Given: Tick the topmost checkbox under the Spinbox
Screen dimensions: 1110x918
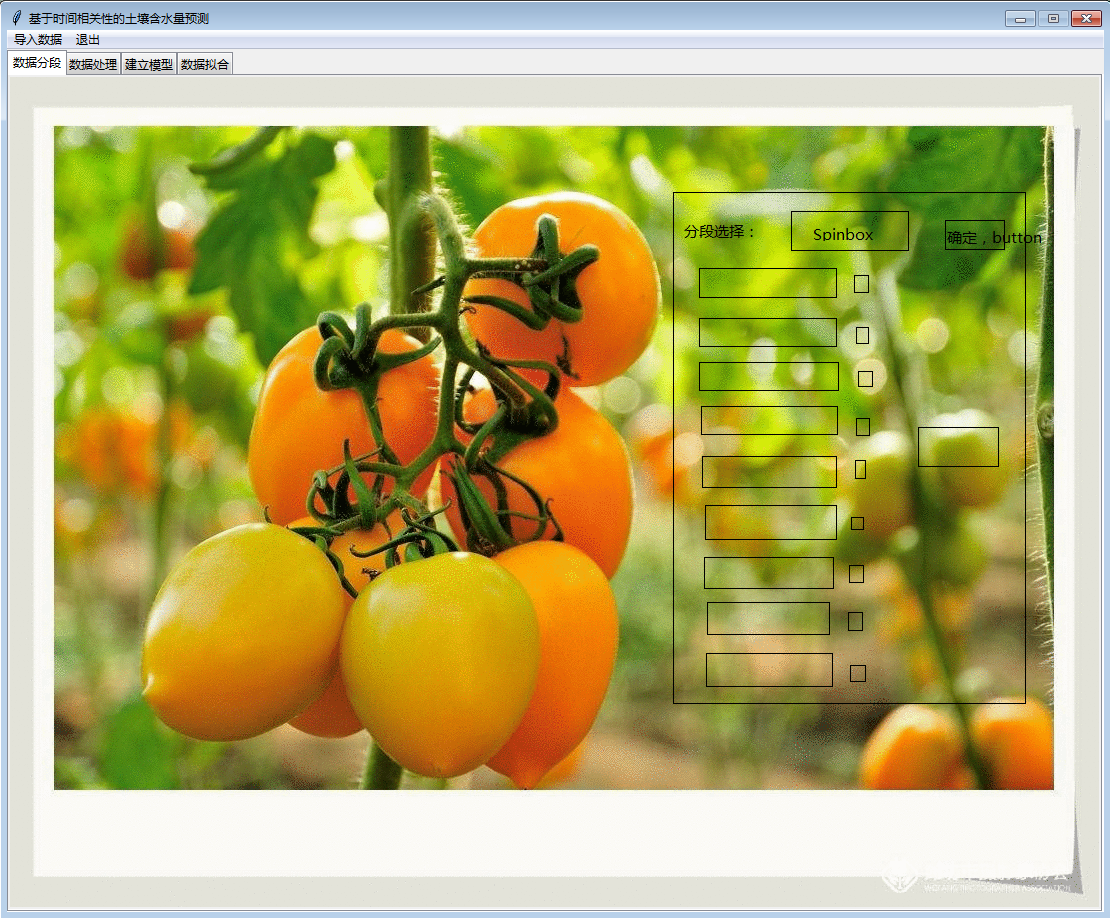Looking at the screenshot, I should pos(861,284).
